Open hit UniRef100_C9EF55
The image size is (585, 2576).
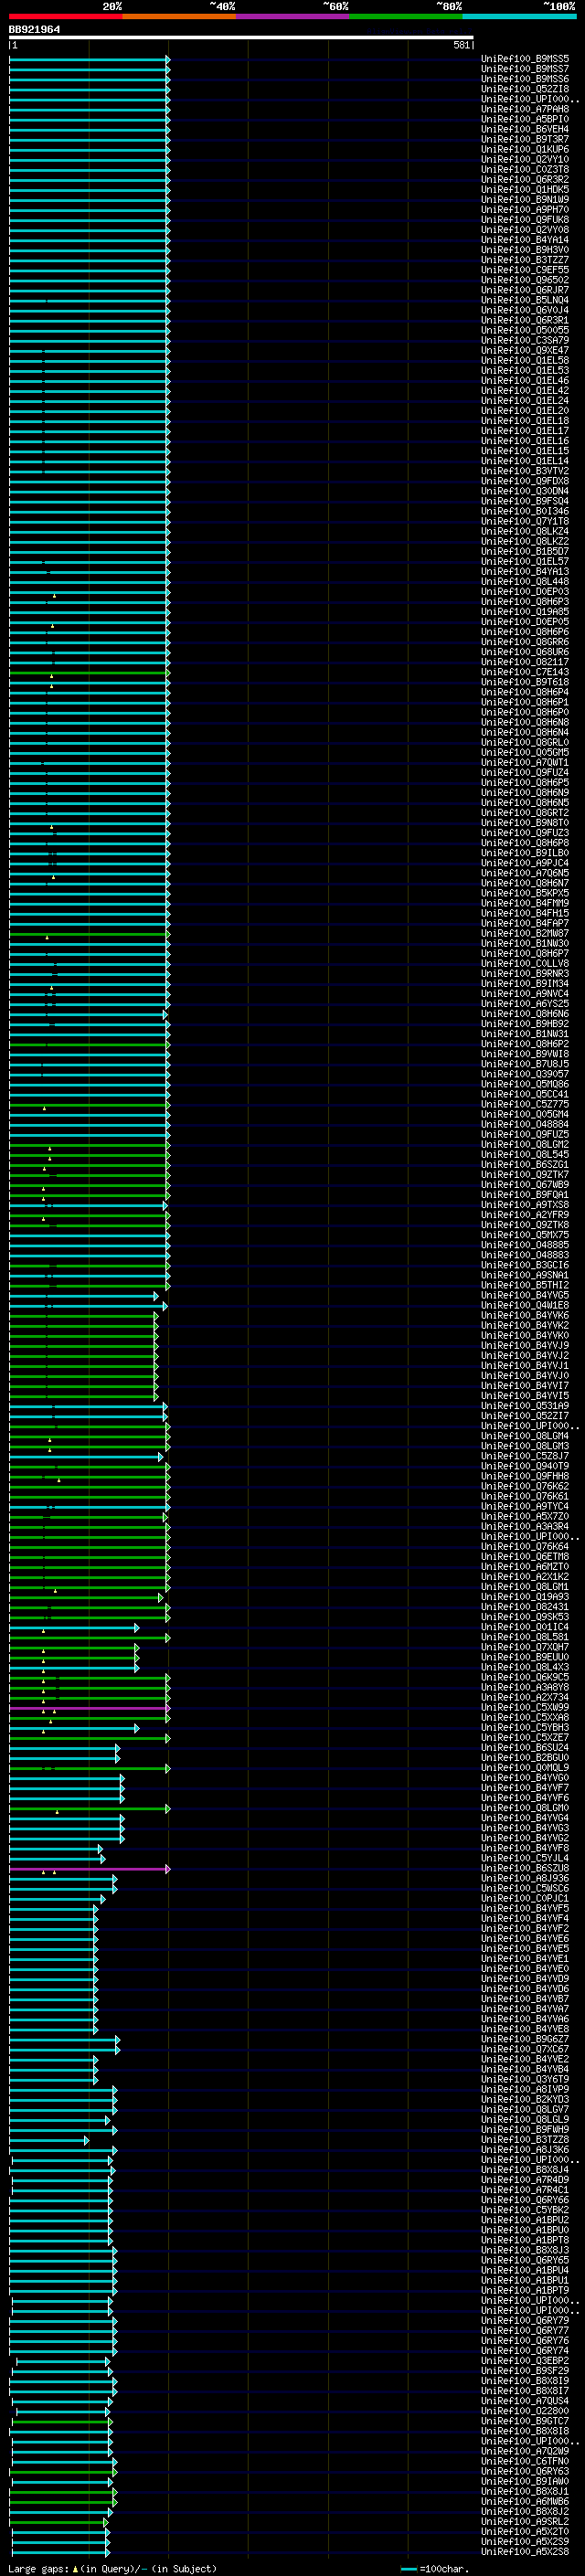[525, 270]
